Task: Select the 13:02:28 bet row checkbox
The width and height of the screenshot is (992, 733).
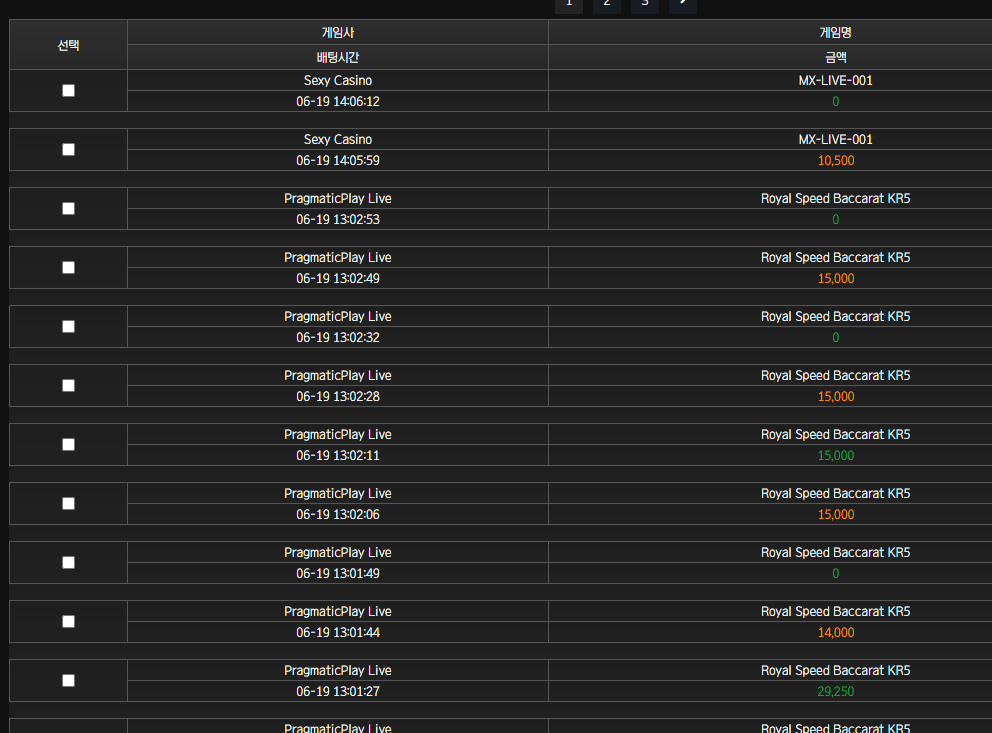Action: click(68, 386)
